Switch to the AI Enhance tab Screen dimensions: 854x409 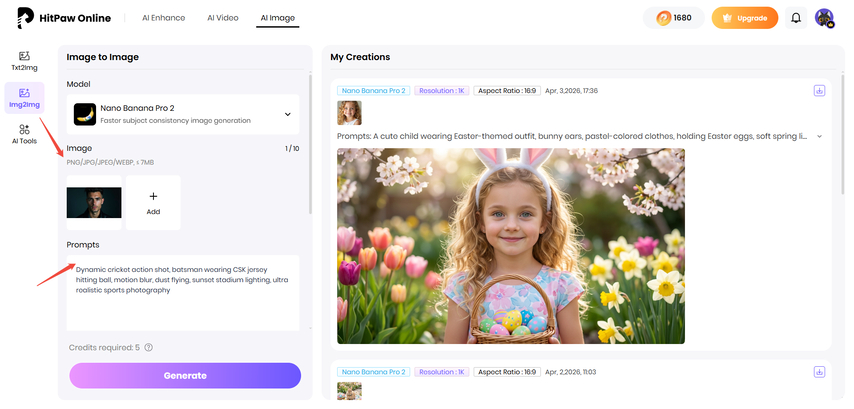click(x=162, y=18)
